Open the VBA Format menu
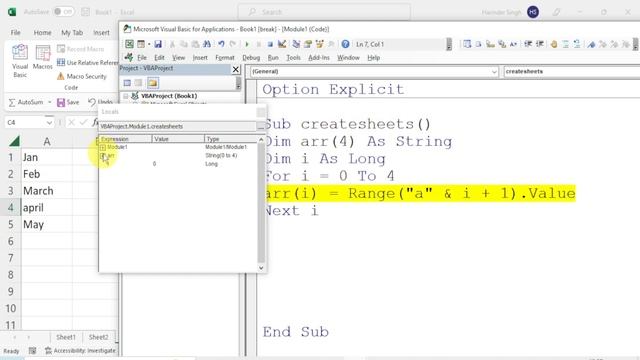 click(x=225, y=58)
